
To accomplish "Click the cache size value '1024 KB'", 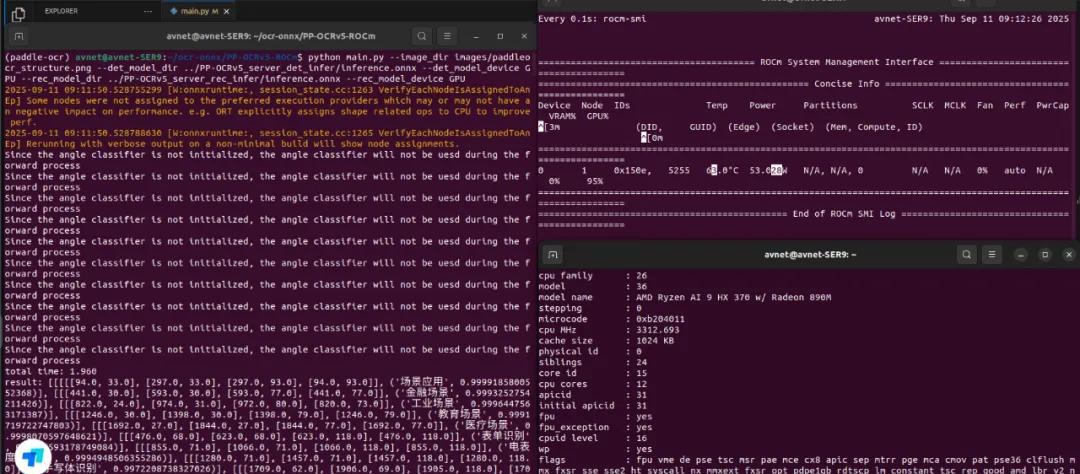I will point(655,341).
